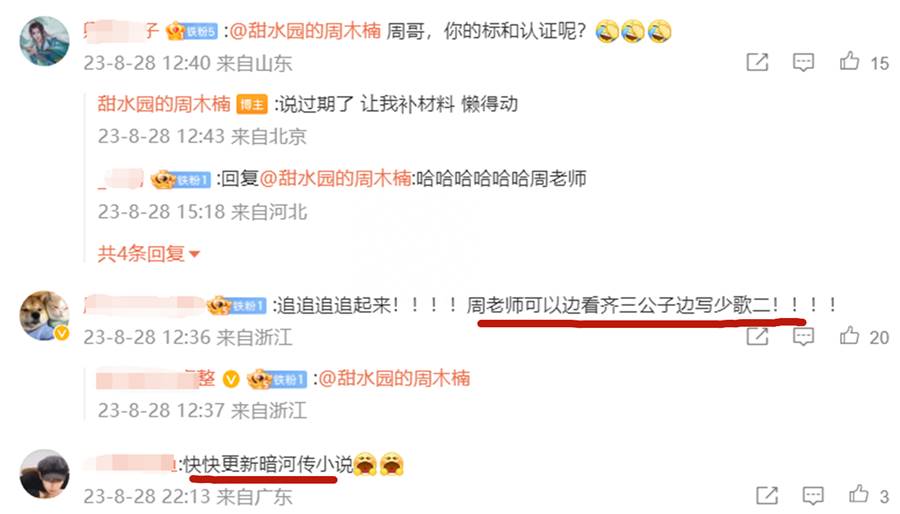
Task: Click the 博主 badge beside author name
Action: [252, 104]
